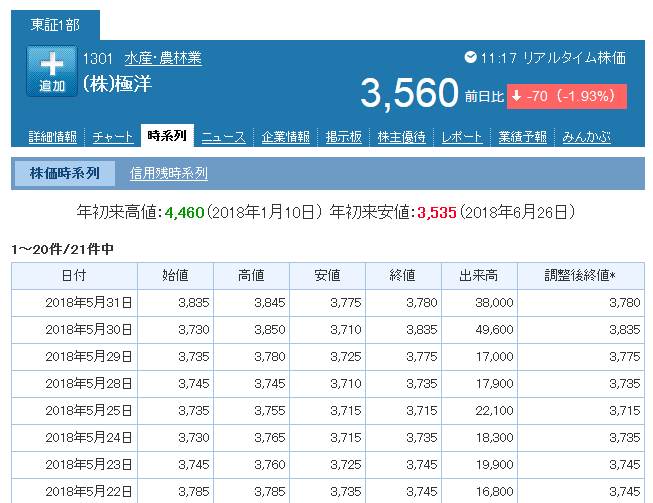Click the high price 3,755 on May 25
Image resolution: width=653 pixels, height=503 pixels.
point(270,411)
